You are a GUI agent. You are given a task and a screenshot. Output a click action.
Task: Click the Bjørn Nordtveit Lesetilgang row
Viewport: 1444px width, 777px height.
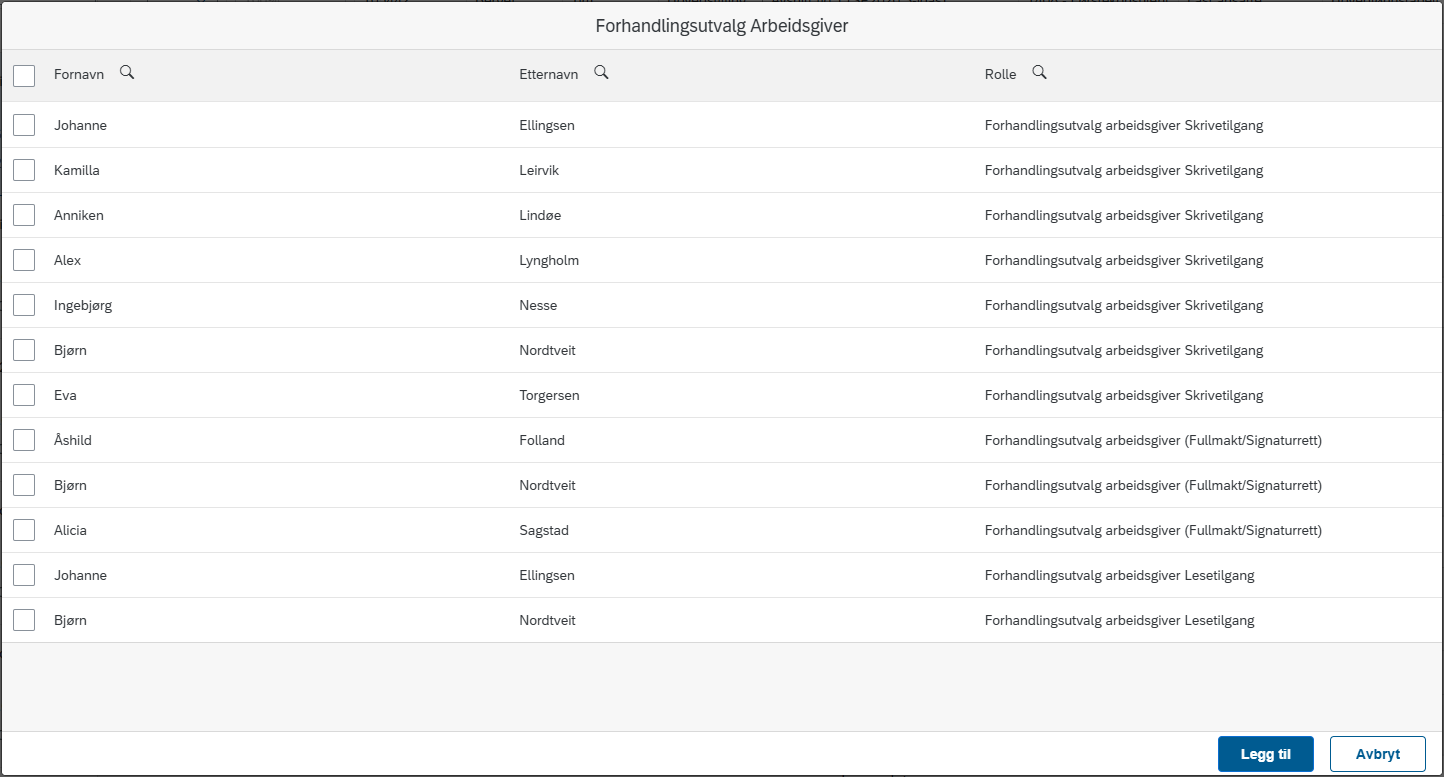pyautogui.click(x=722, y=620)
